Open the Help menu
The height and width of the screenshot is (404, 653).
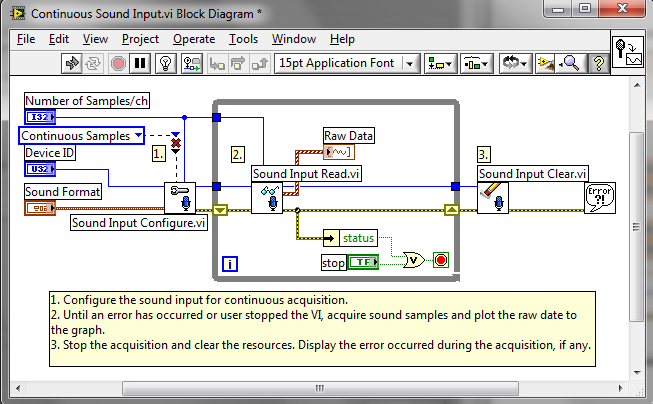tap(342, 39)
